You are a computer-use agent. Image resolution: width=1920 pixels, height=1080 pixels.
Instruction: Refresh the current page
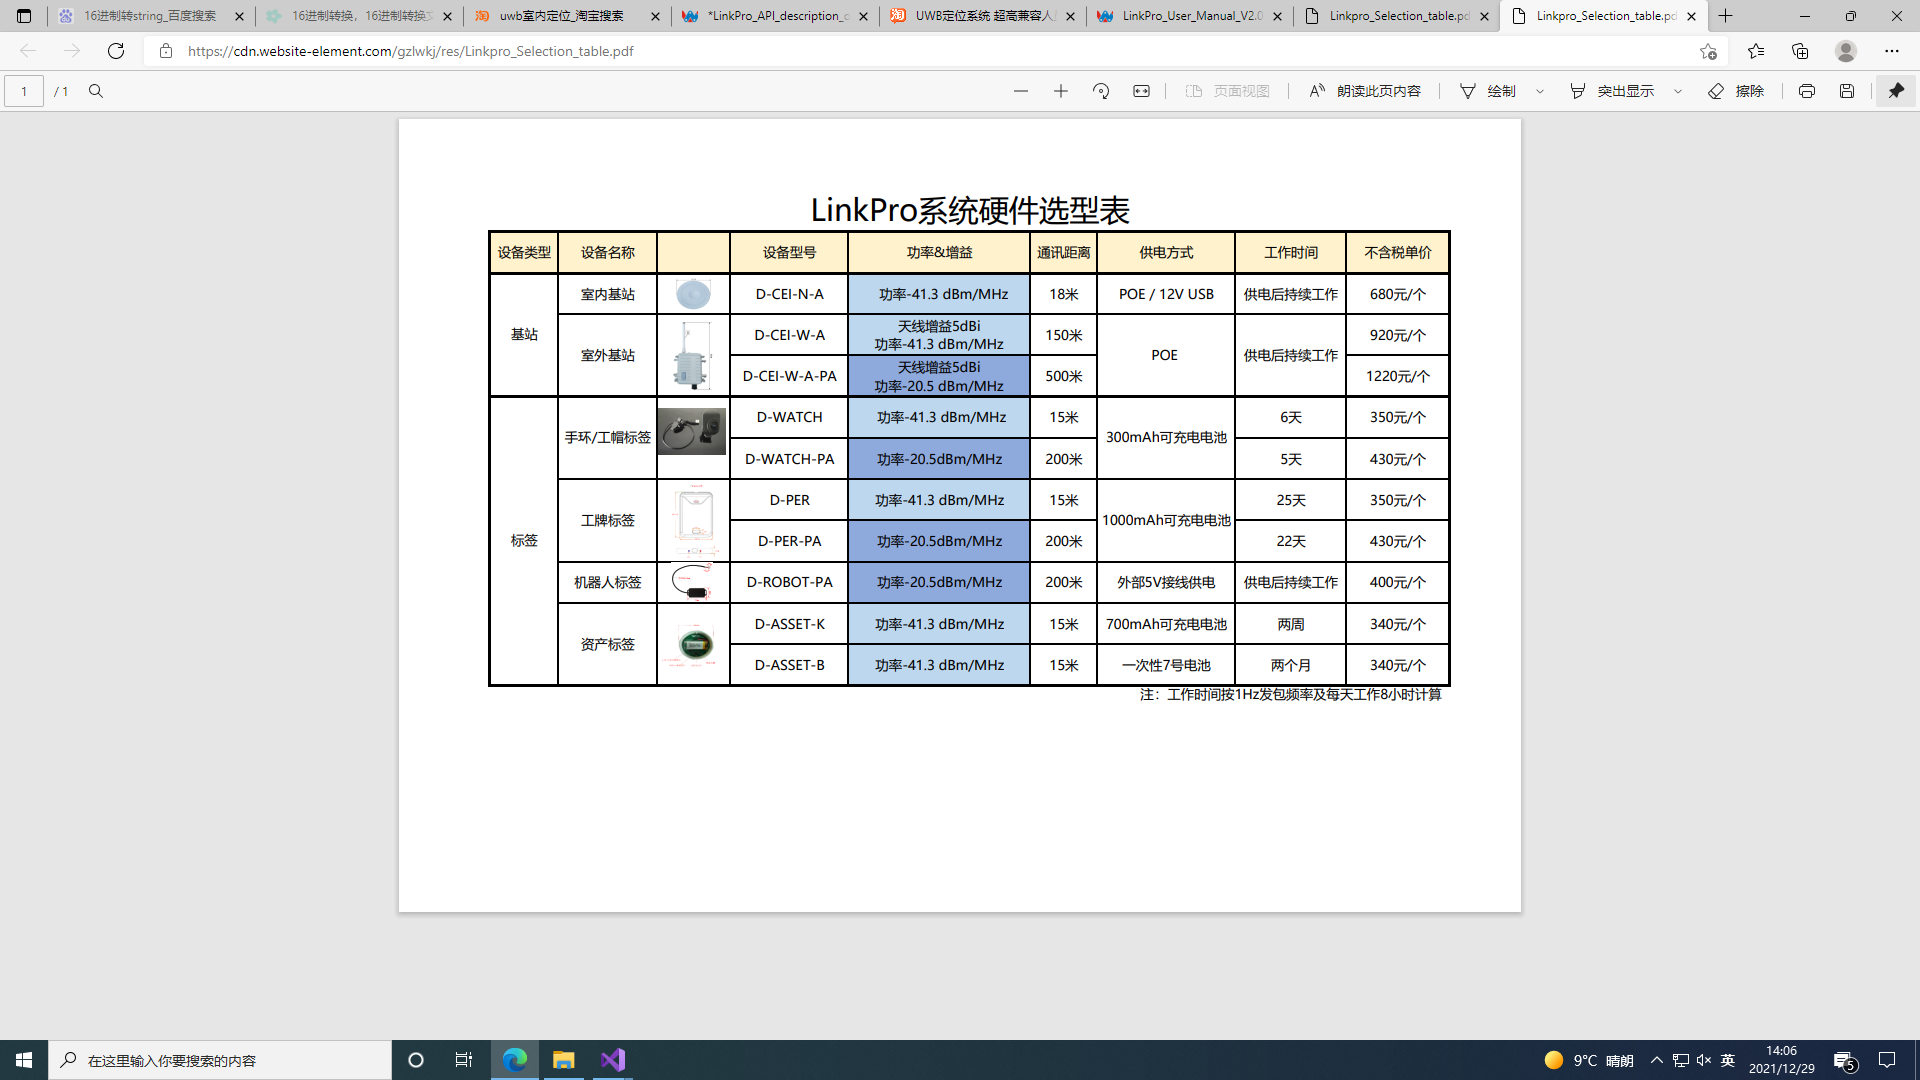[x=116, y=51]
